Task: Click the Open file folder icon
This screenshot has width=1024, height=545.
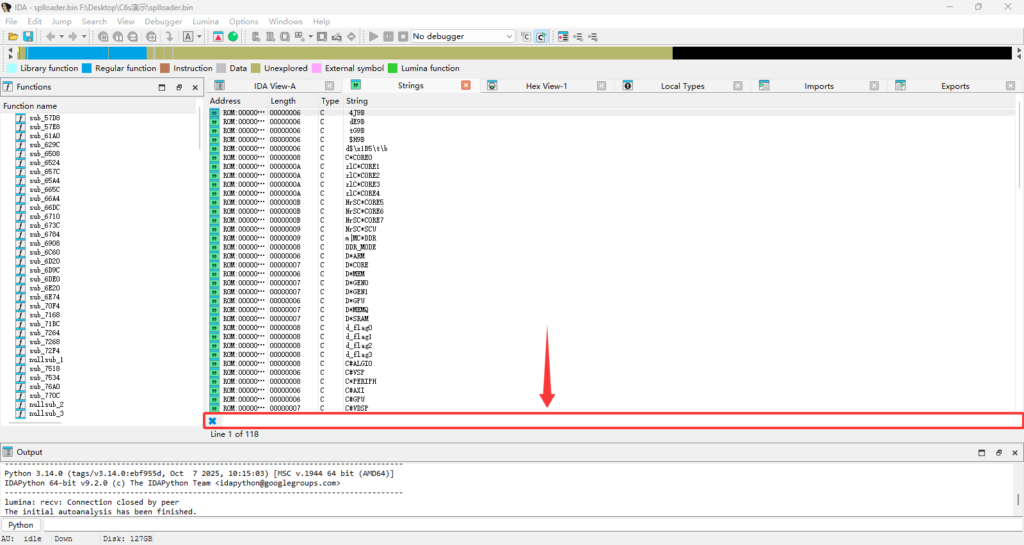Action: (13, 36)
